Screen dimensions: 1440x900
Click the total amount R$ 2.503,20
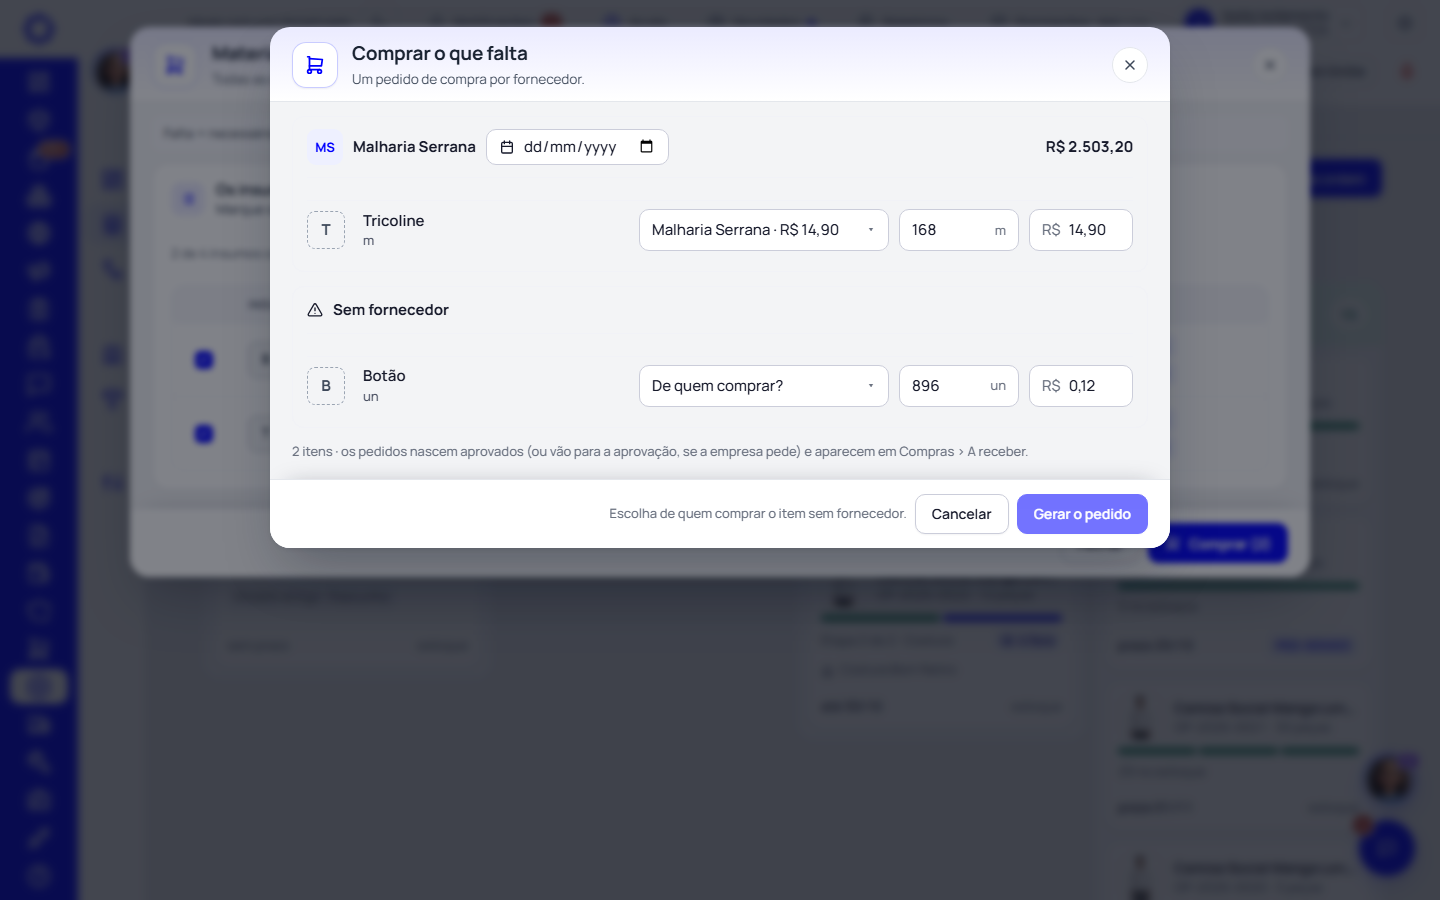(1089, 147)
